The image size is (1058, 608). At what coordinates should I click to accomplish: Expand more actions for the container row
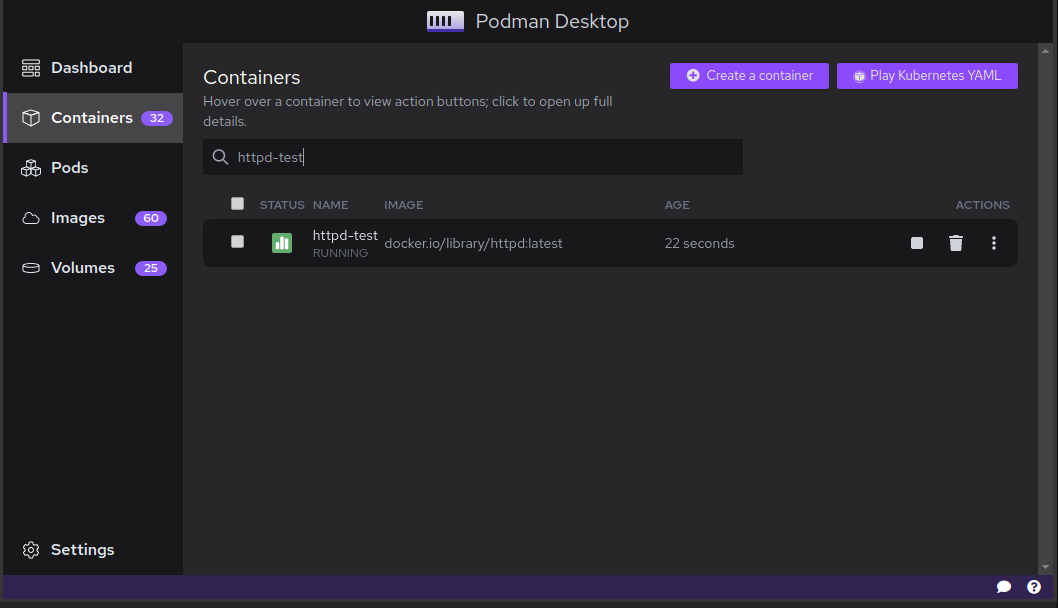click(x=993, y=242)
